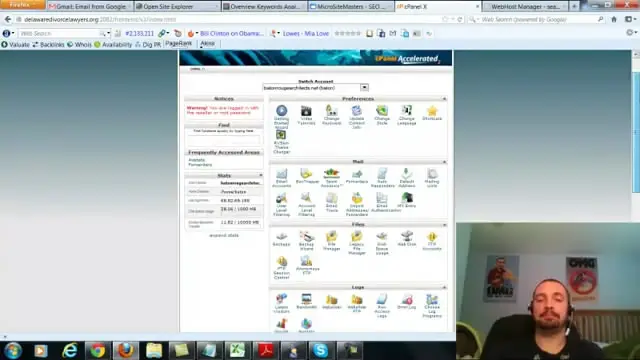Open the Forwarders frequently accessed link
The width and height of the screenshot is (640, 360).
pyautogui.click(x=200, y=164)
